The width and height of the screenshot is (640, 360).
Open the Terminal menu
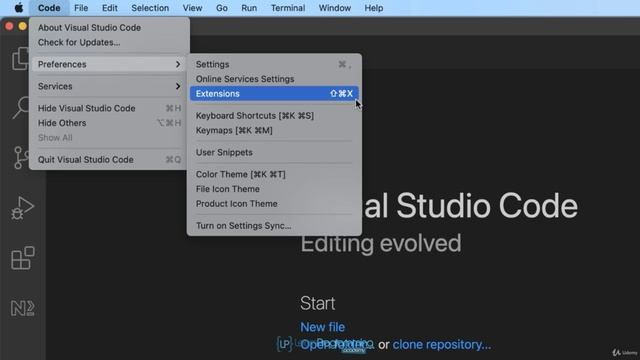coord(288,8)
